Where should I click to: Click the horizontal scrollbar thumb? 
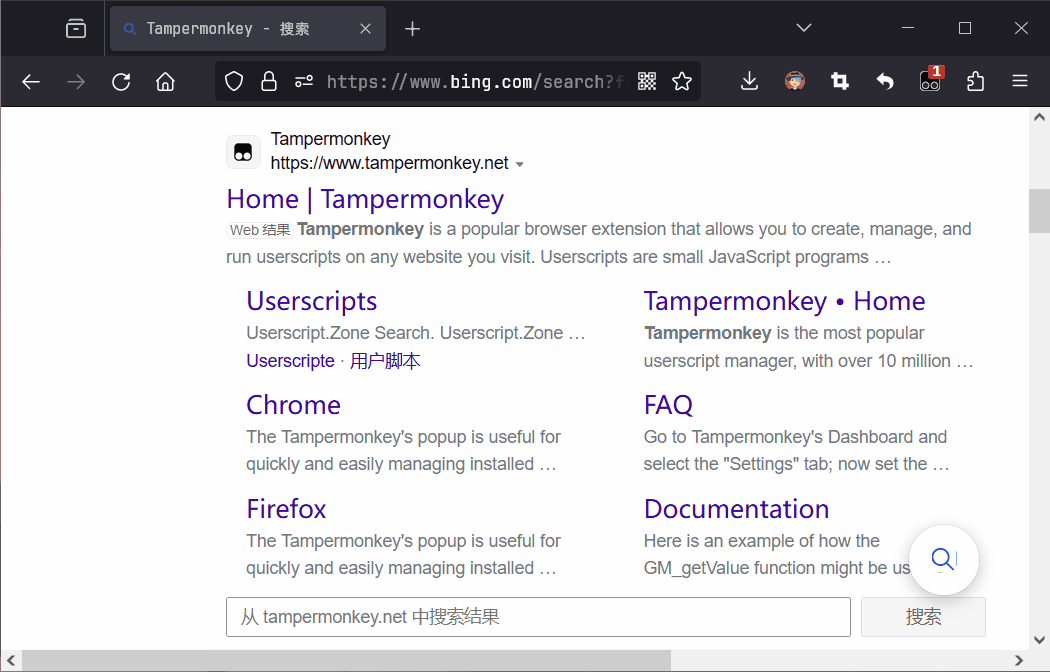pyautogui.click(x=346, y=661)
